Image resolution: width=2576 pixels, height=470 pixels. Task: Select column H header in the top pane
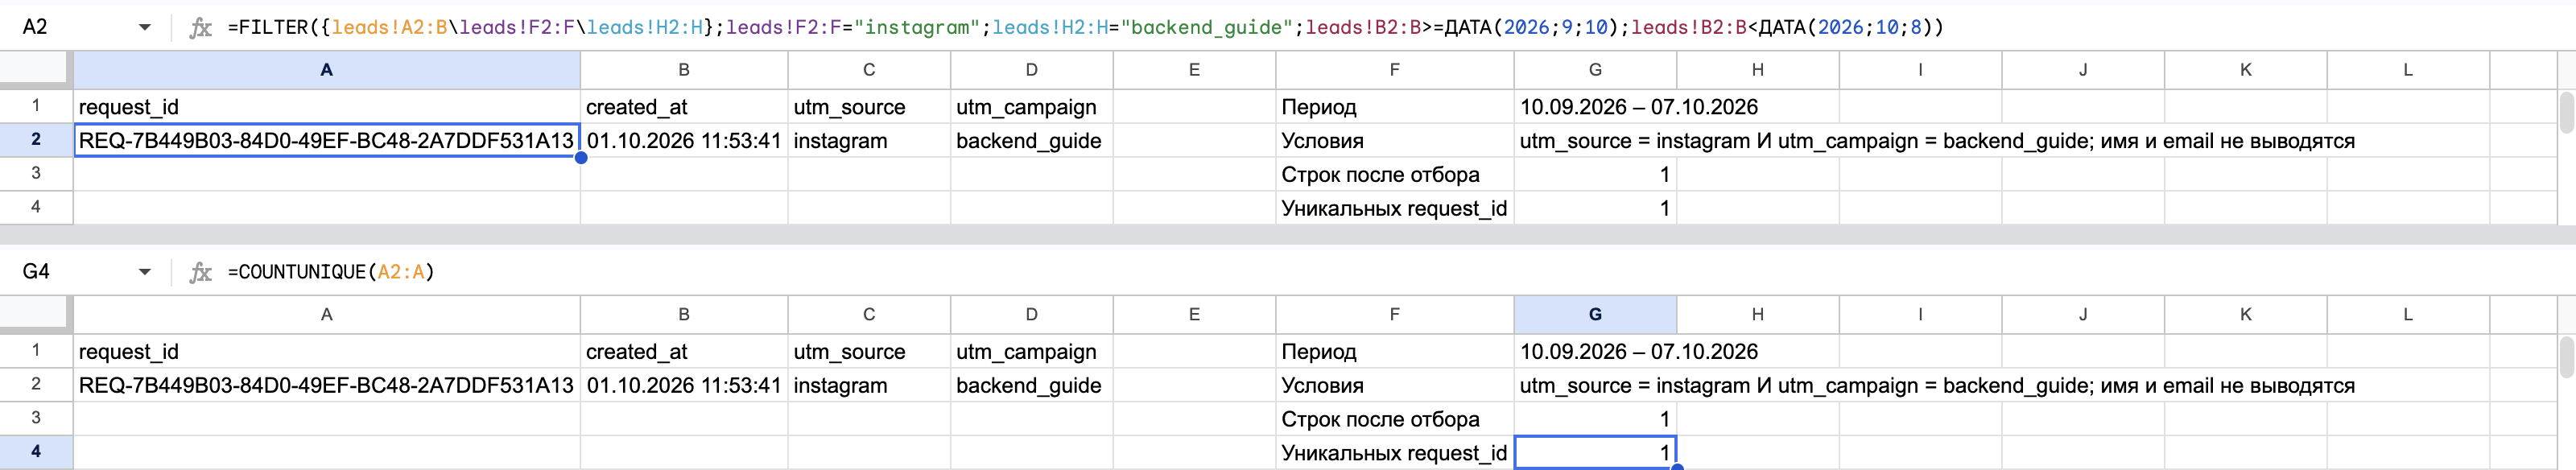click(1758, 70)
